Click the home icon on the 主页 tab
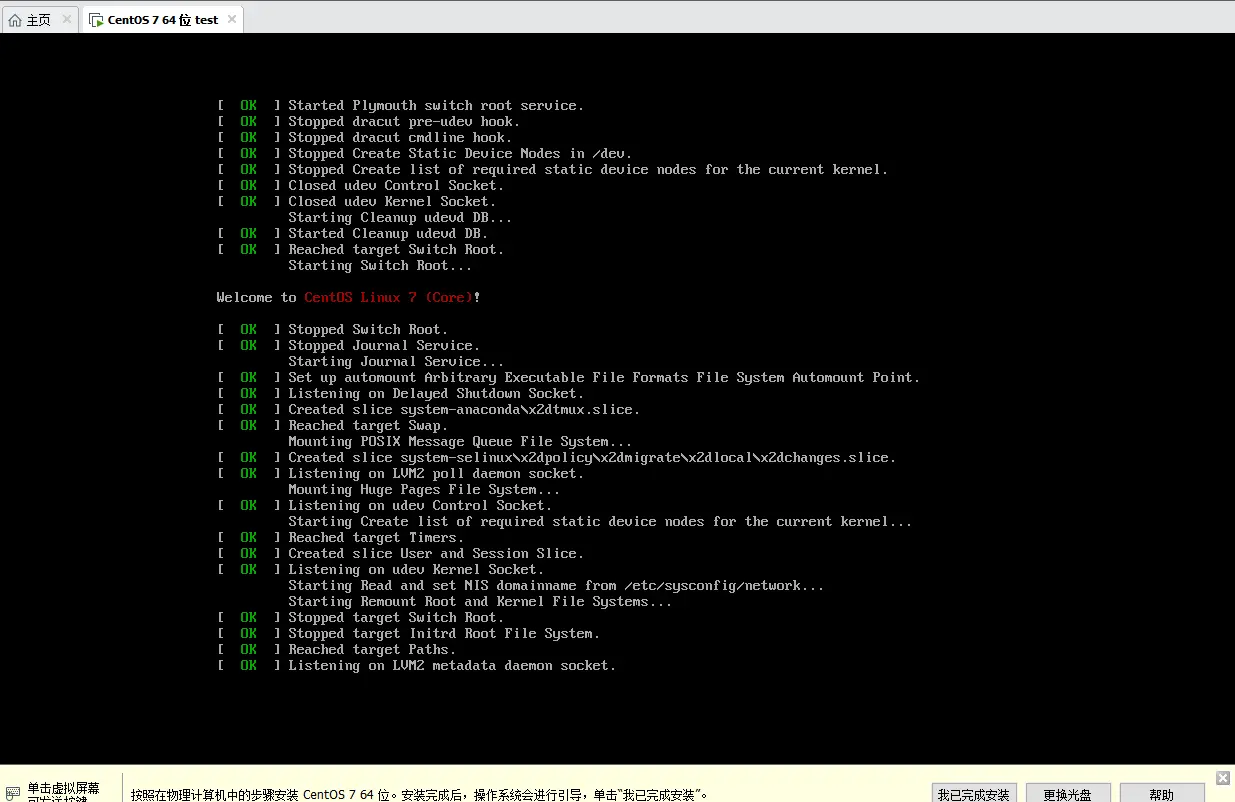 [x=15, y=20]
